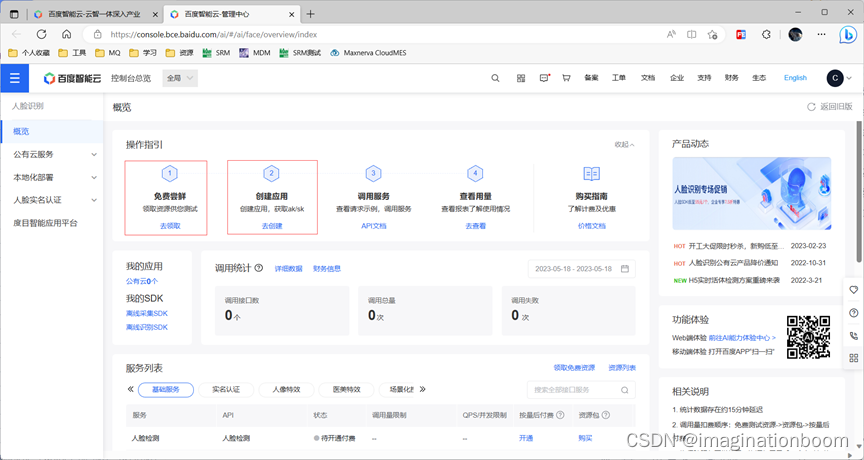The width and height of the screenshot is (864, 460).
Task: Click 返回旧版 to return to the old version
Action: (830, 107)
